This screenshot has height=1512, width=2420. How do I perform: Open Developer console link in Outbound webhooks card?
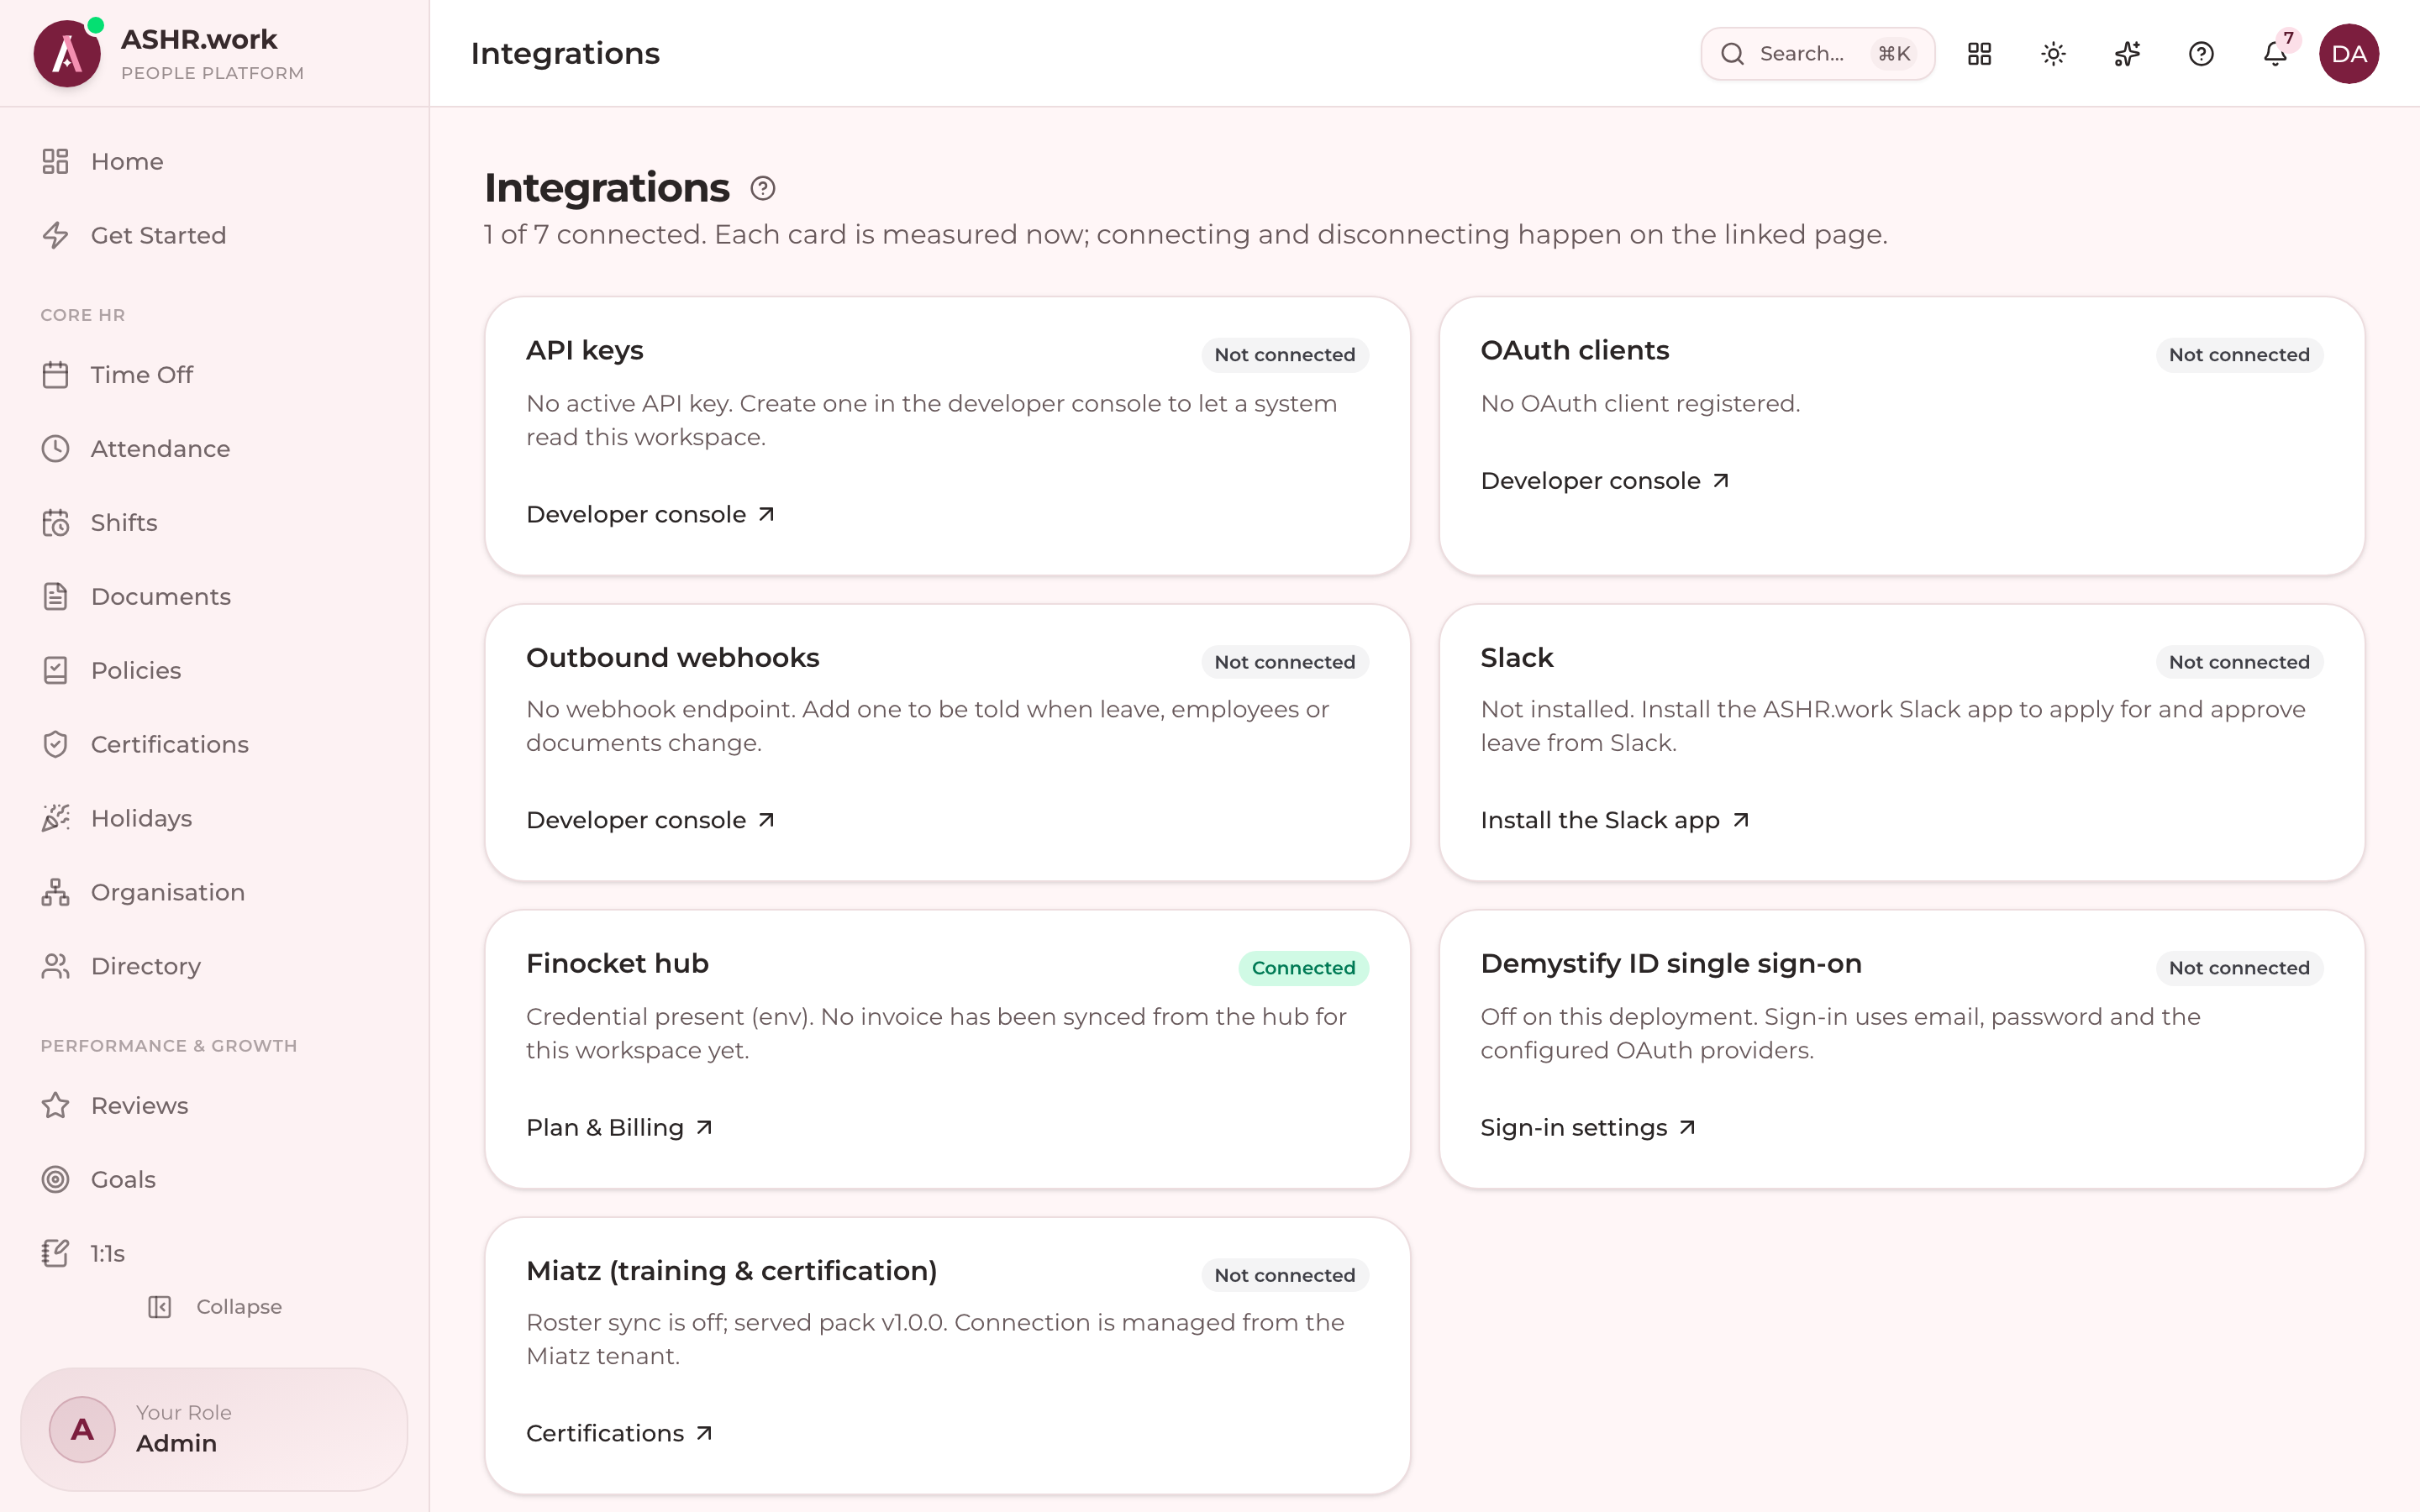pyautogui.click(x=651, y=820)
